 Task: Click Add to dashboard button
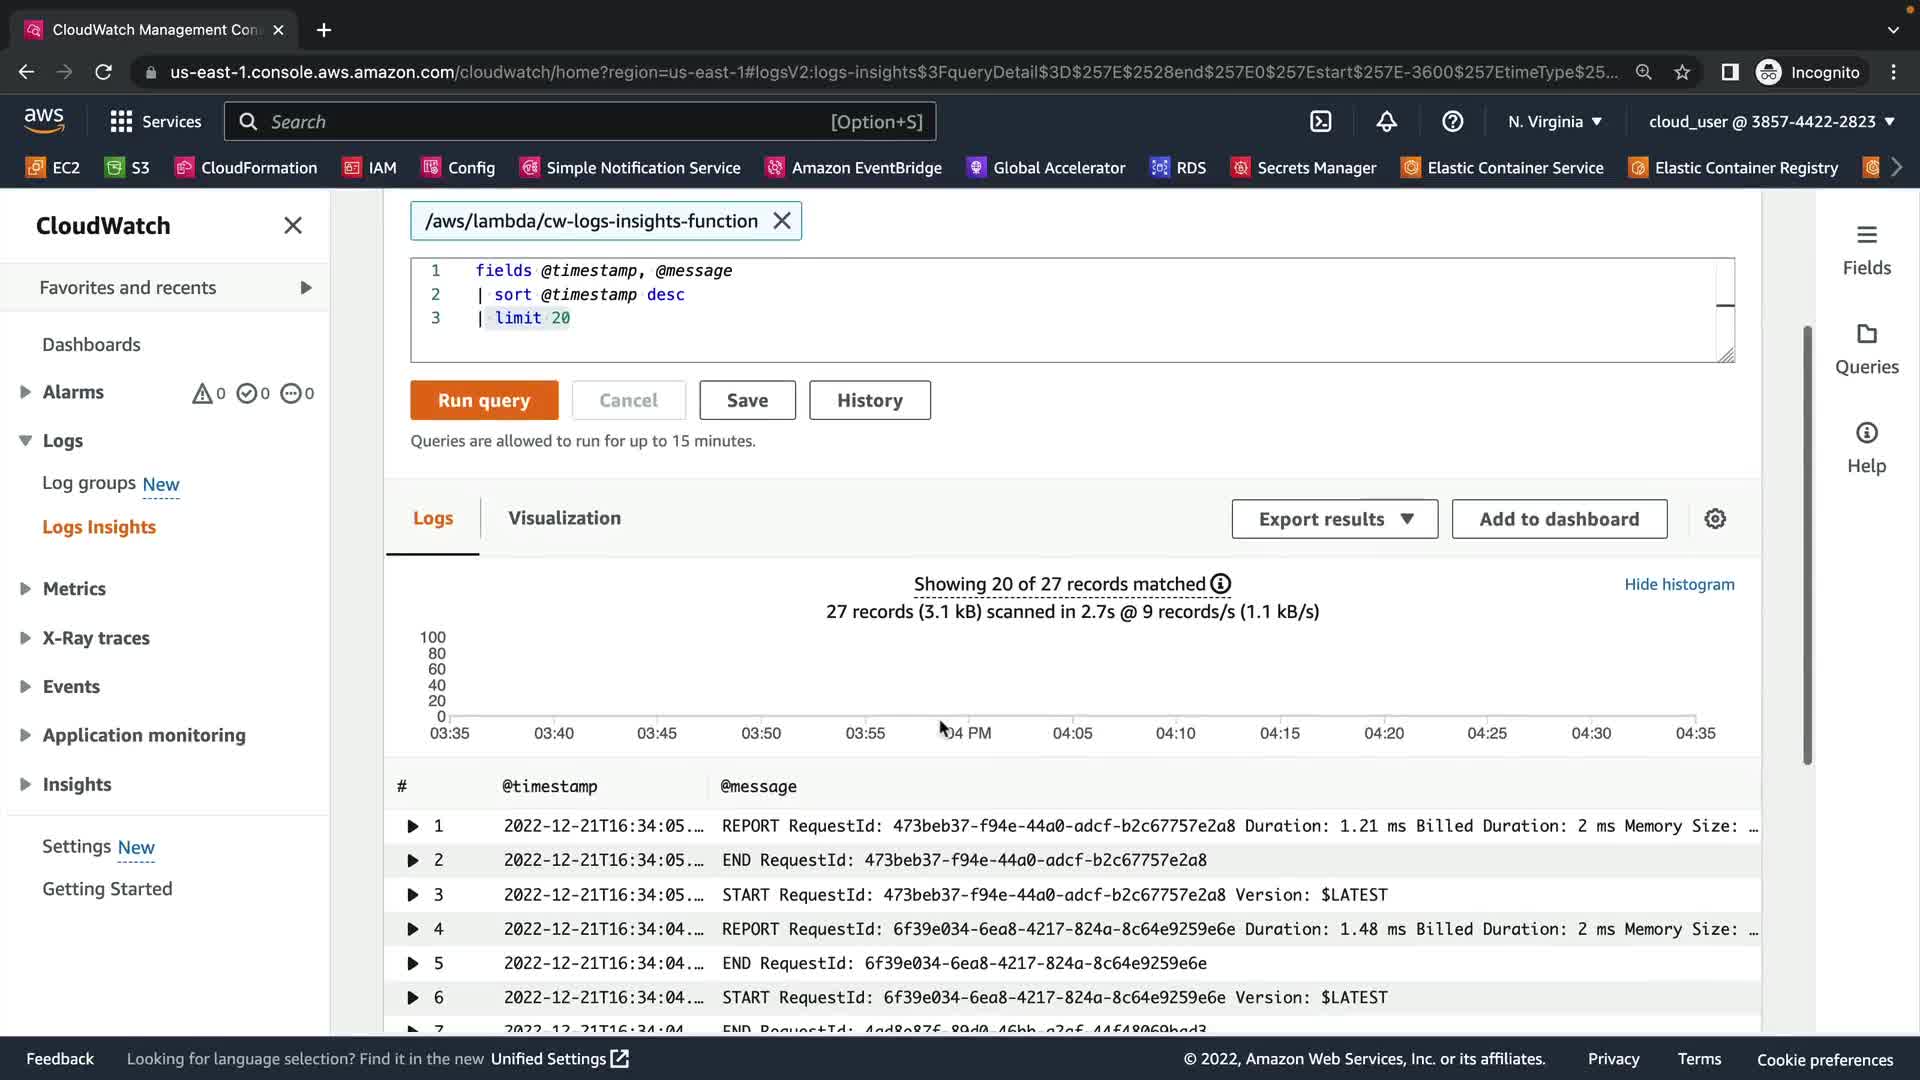(1559, 519)
